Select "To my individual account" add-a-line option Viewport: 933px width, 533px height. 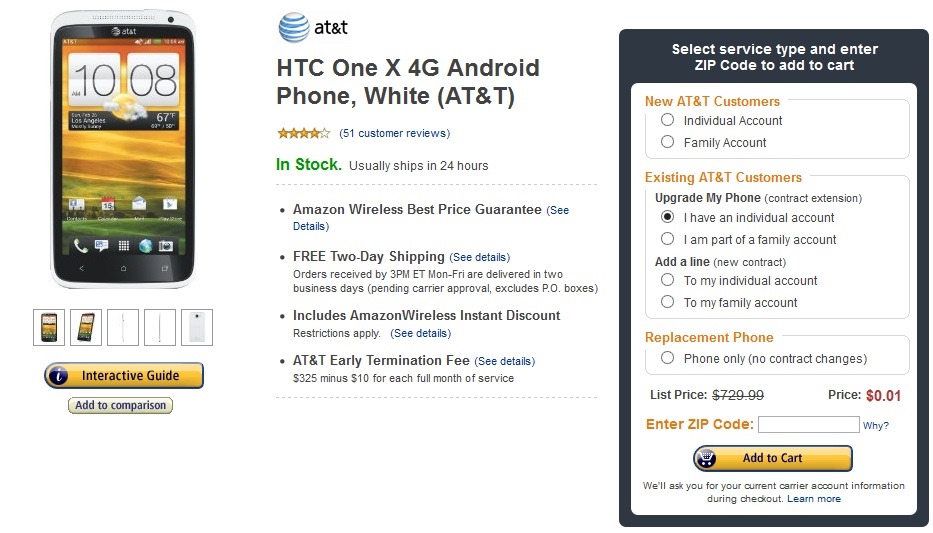[667, 280]
